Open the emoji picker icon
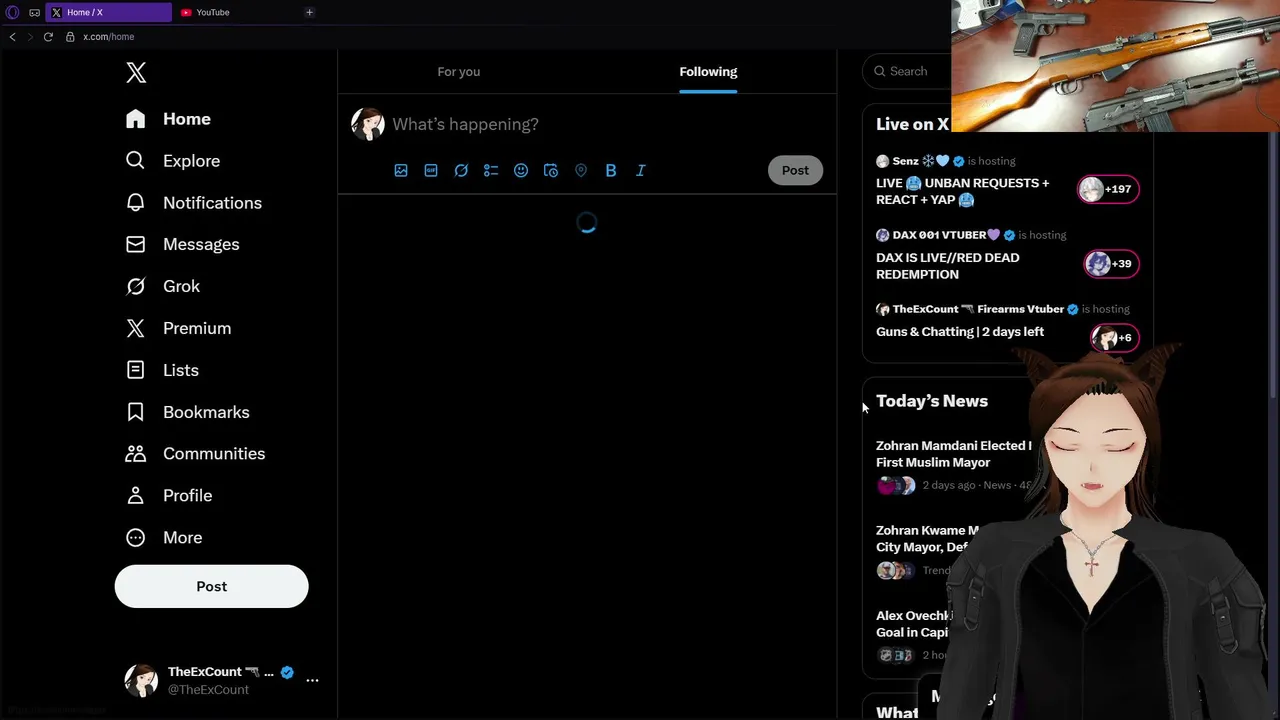The image size is (1280, 720). [521, 170]
